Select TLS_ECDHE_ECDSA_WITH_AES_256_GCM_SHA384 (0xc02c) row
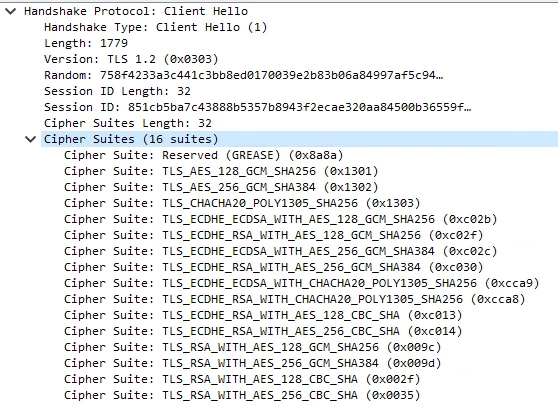This screenshot has height=406, width=558. (x=280, y=251)
